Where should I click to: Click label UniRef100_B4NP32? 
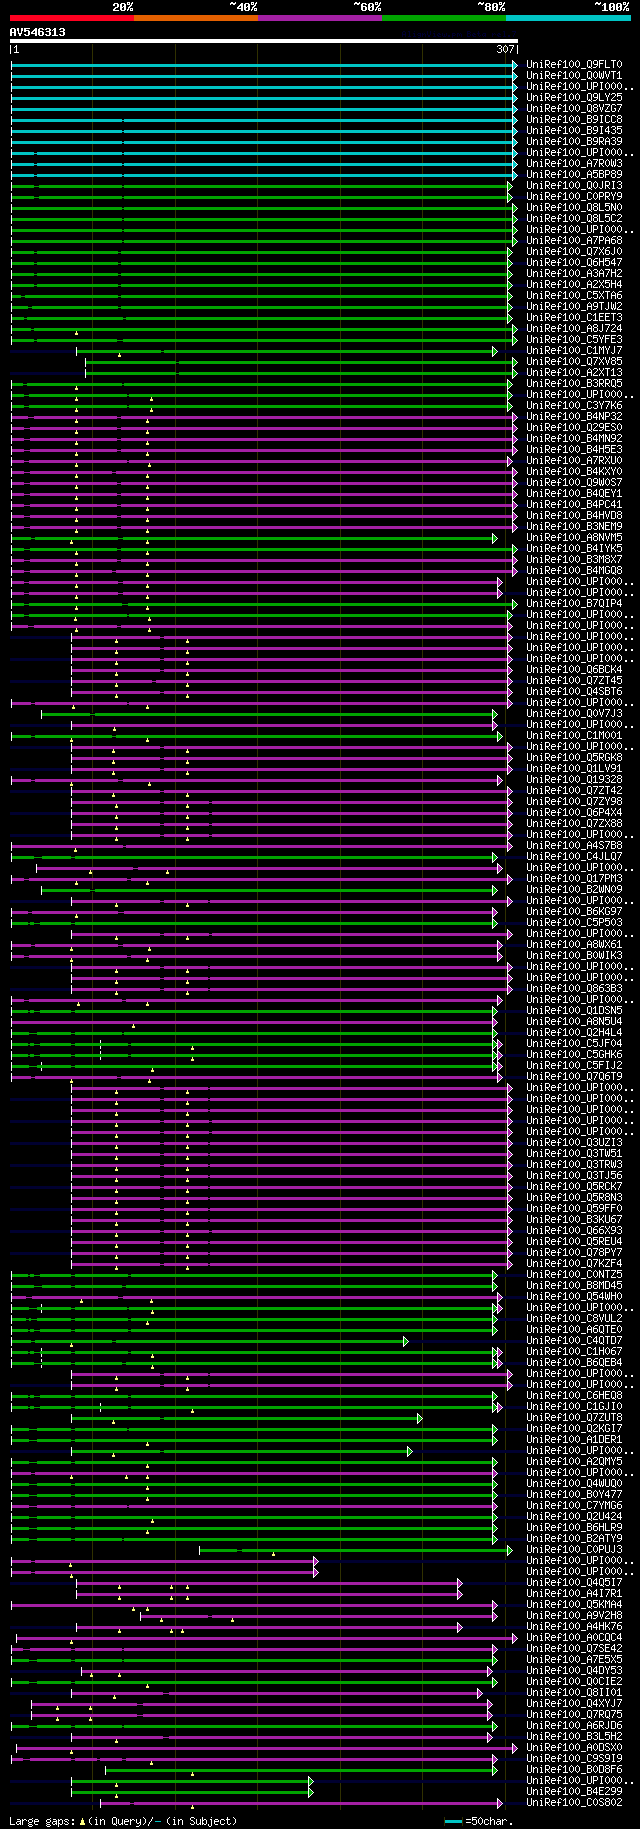(574, 417)
